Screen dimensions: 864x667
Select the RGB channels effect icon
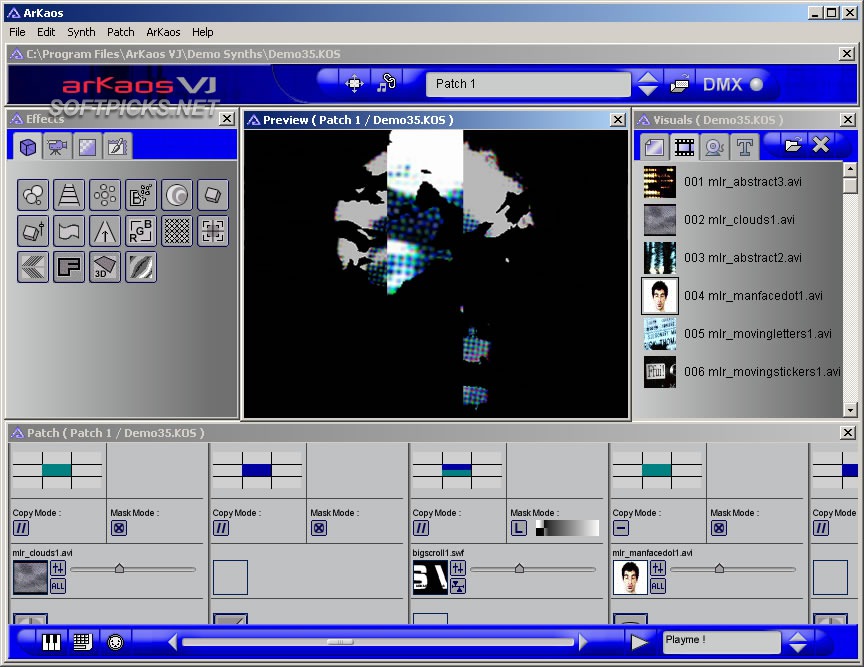pos(140,231)
